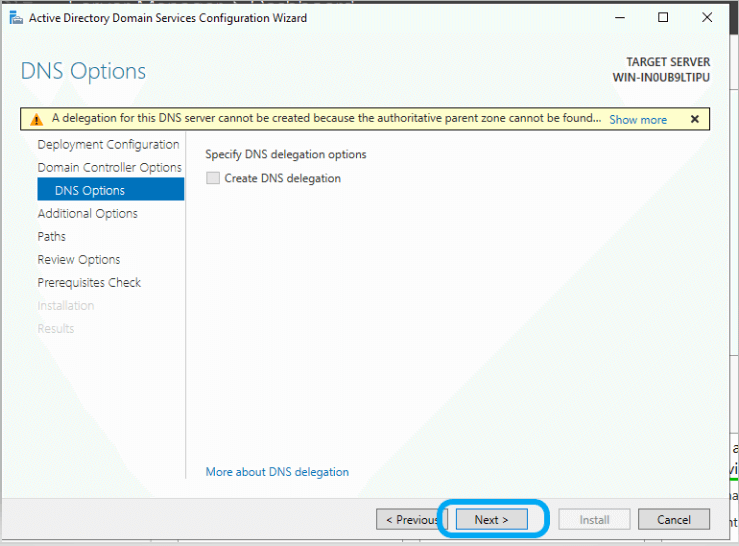Go back with the Previous button
The width and height of the screenshot is (739, 546).
click(411, 519)
